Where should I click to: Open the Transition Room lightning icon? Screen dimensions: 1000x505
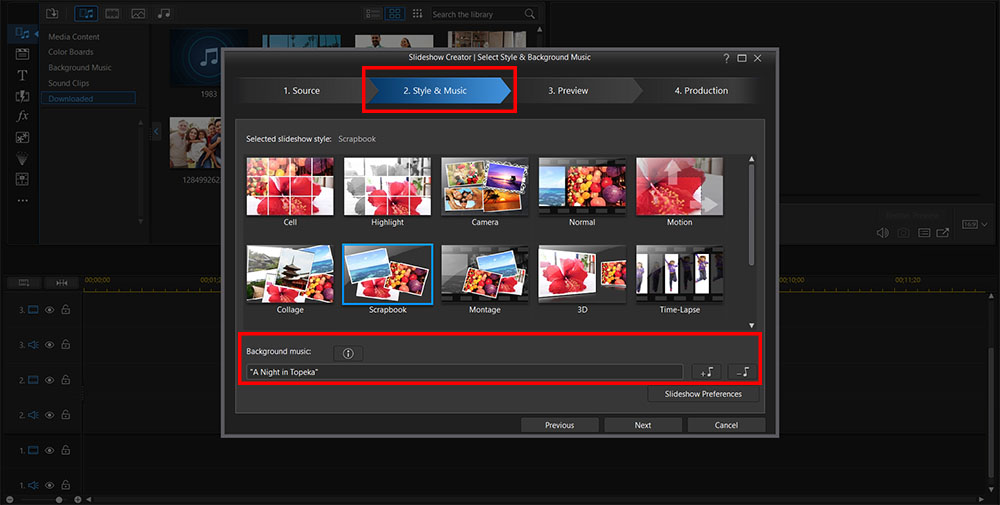[x=22, y=96]
